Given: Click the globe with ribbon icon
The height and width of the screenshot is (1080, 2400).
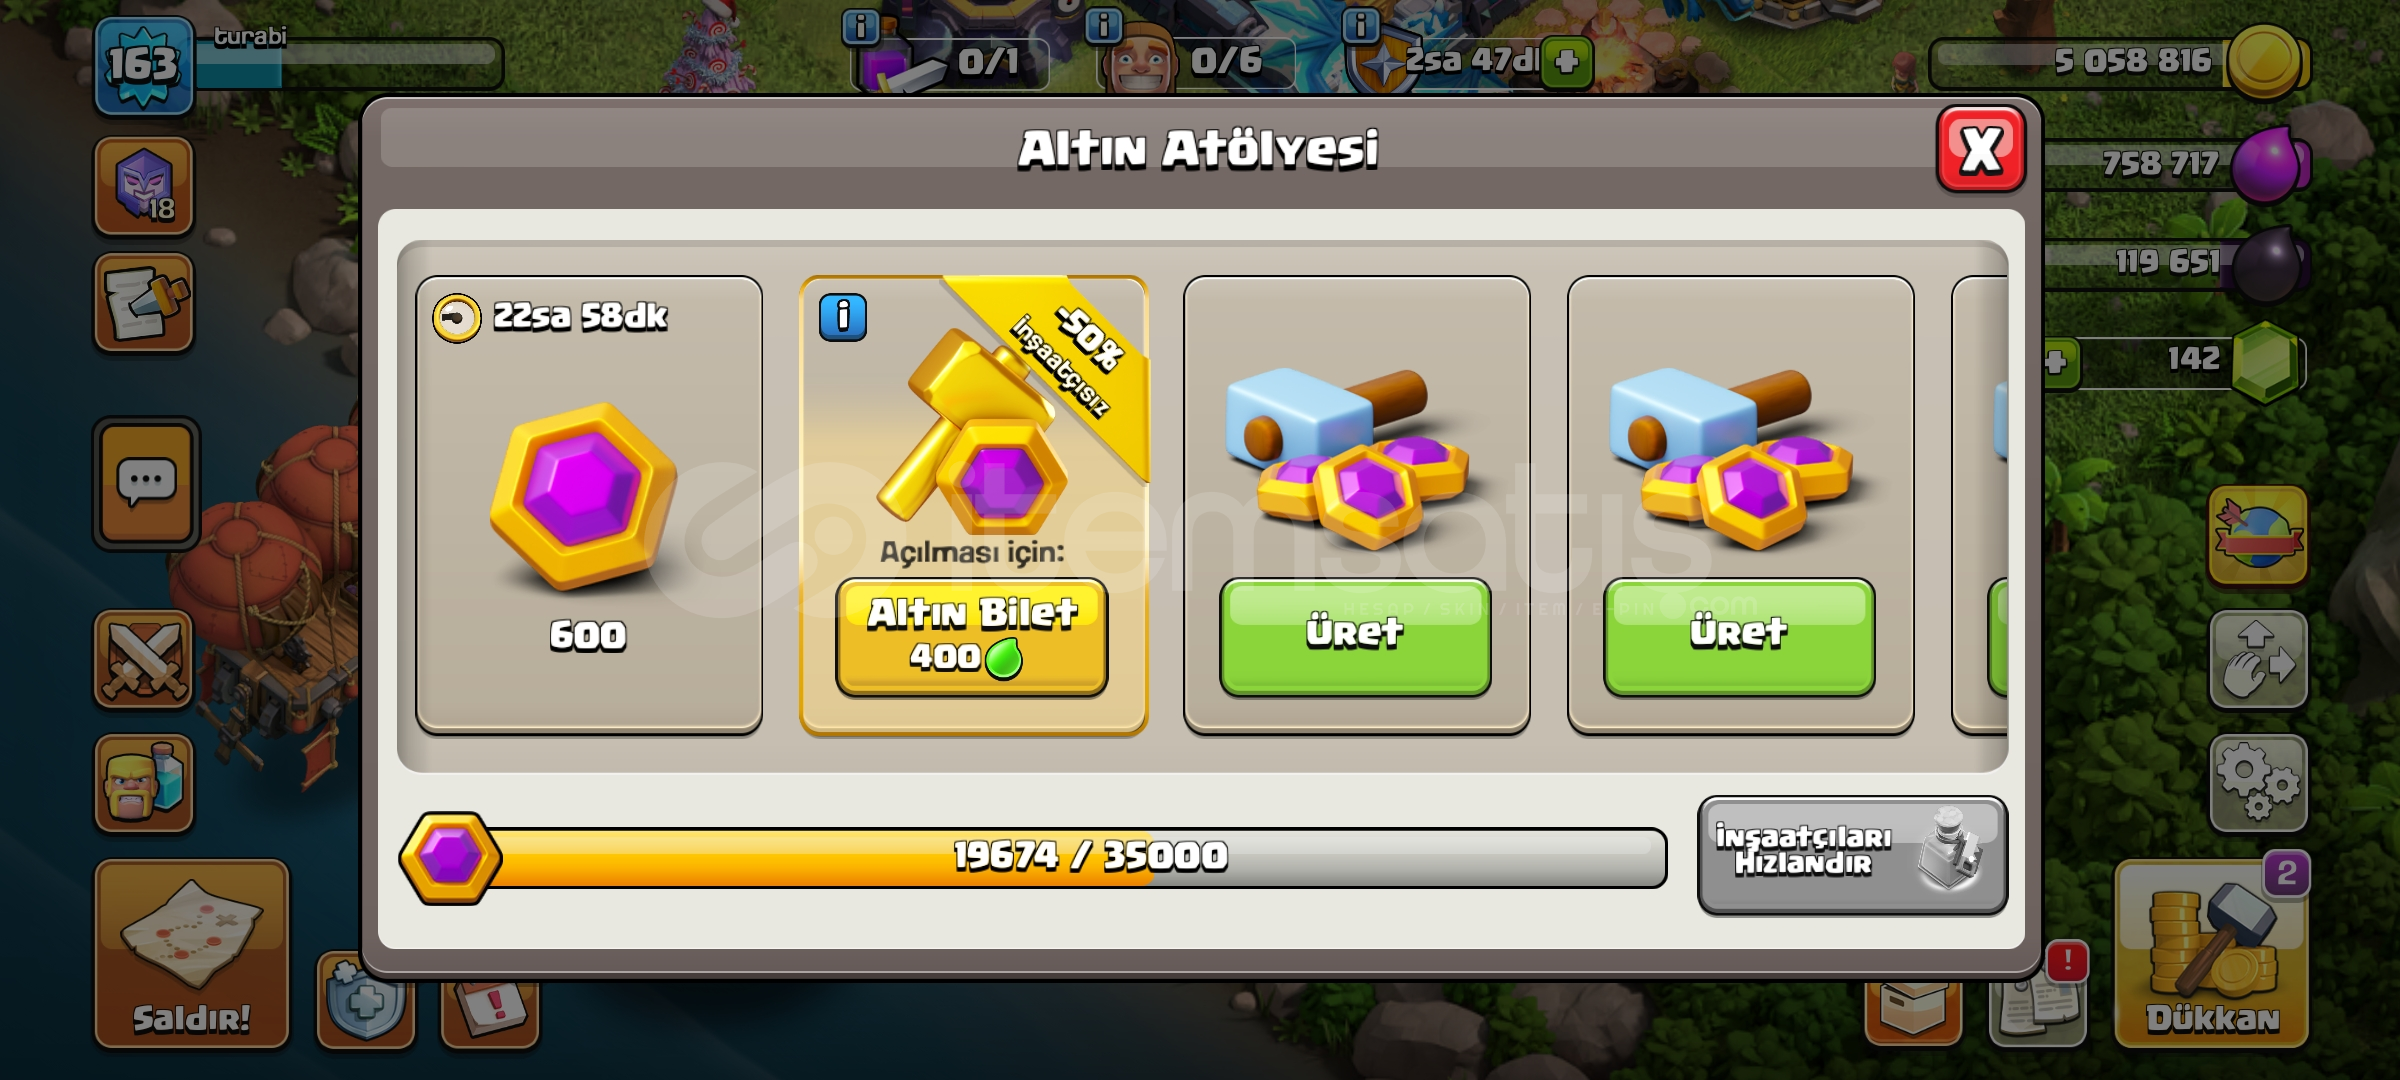Looking at the screenshot, I should click(x=2258, y=535).
